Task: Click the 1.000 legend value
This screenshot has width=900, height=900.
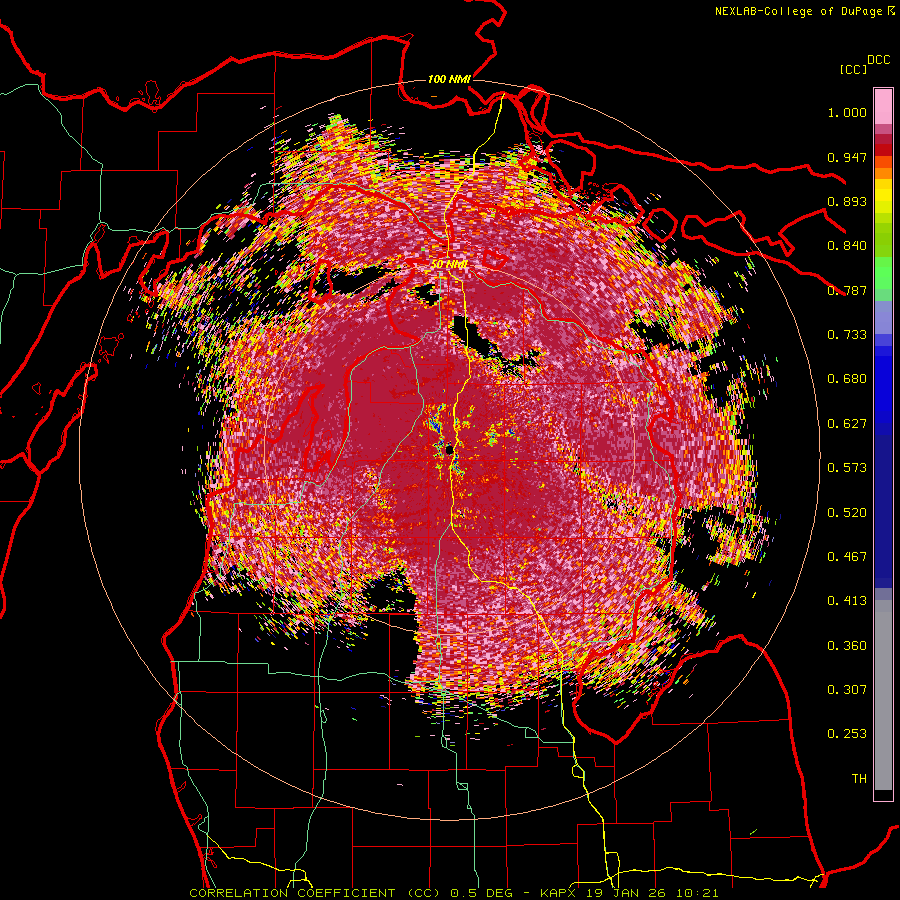Action: (847, 112)
